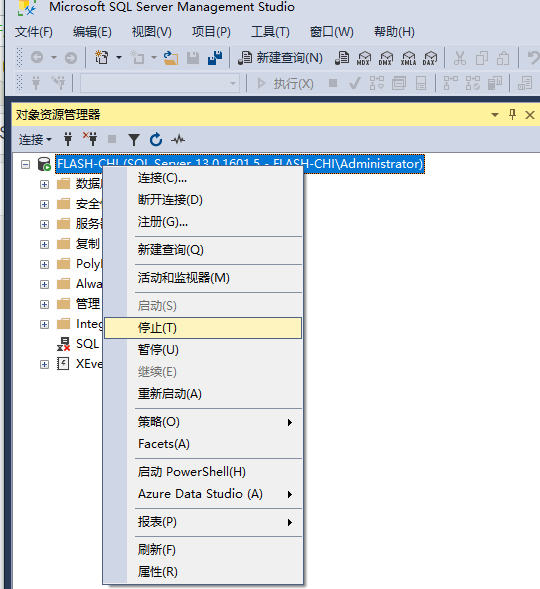Click the XMLA query icon
Screen dimensions: 540x589
pos(408,58)
